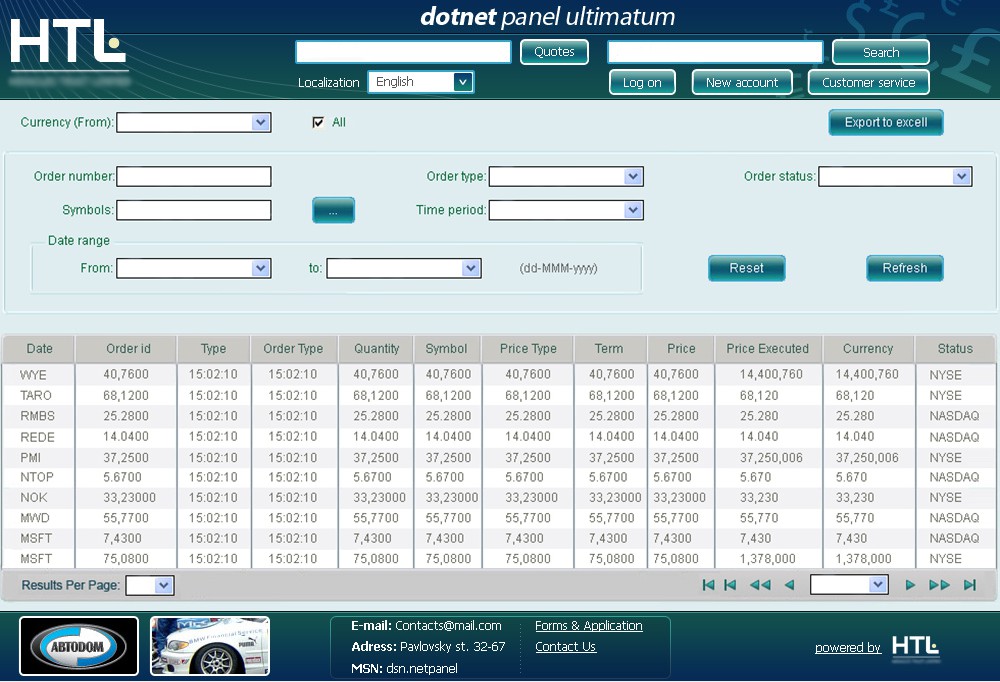Screen dimensions: 1000x682
Task: Focus the Order number input field
Action: (194, 177)
